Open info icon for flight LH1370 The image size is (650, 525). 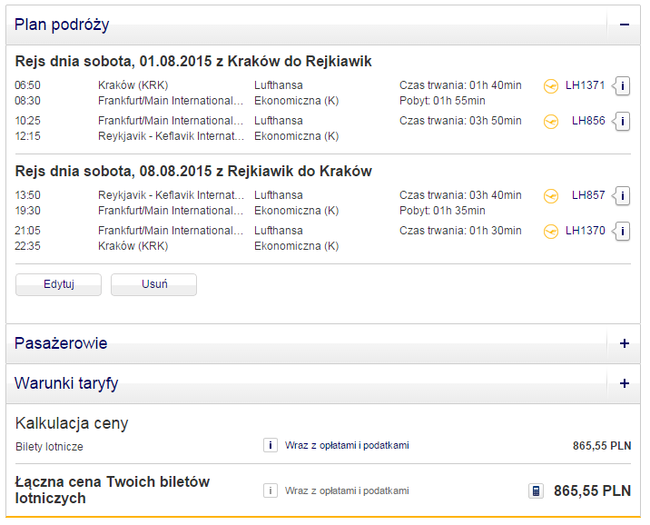point(622,231)
